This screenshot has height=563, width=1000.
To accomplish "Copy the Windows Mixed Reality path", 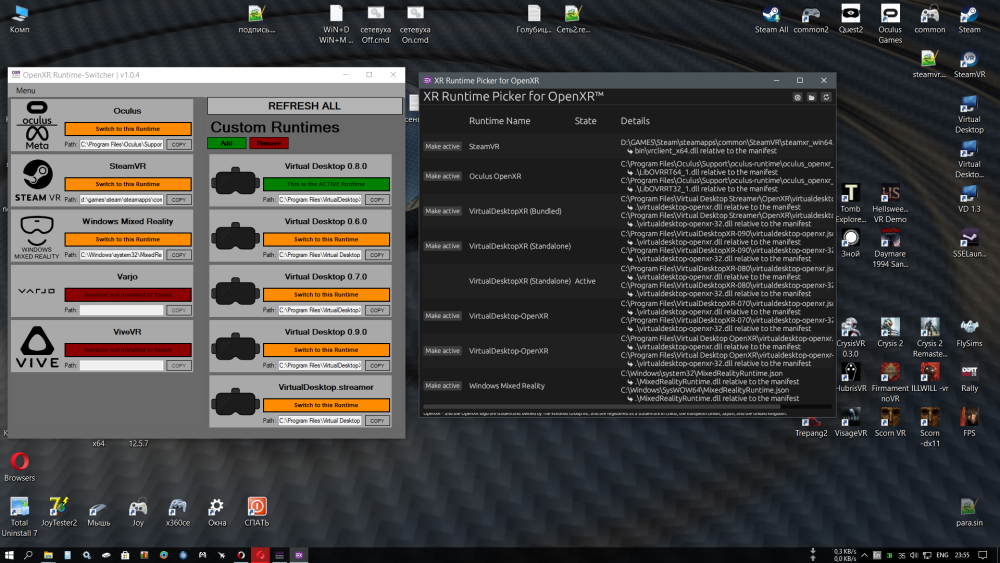I will 179,255.
